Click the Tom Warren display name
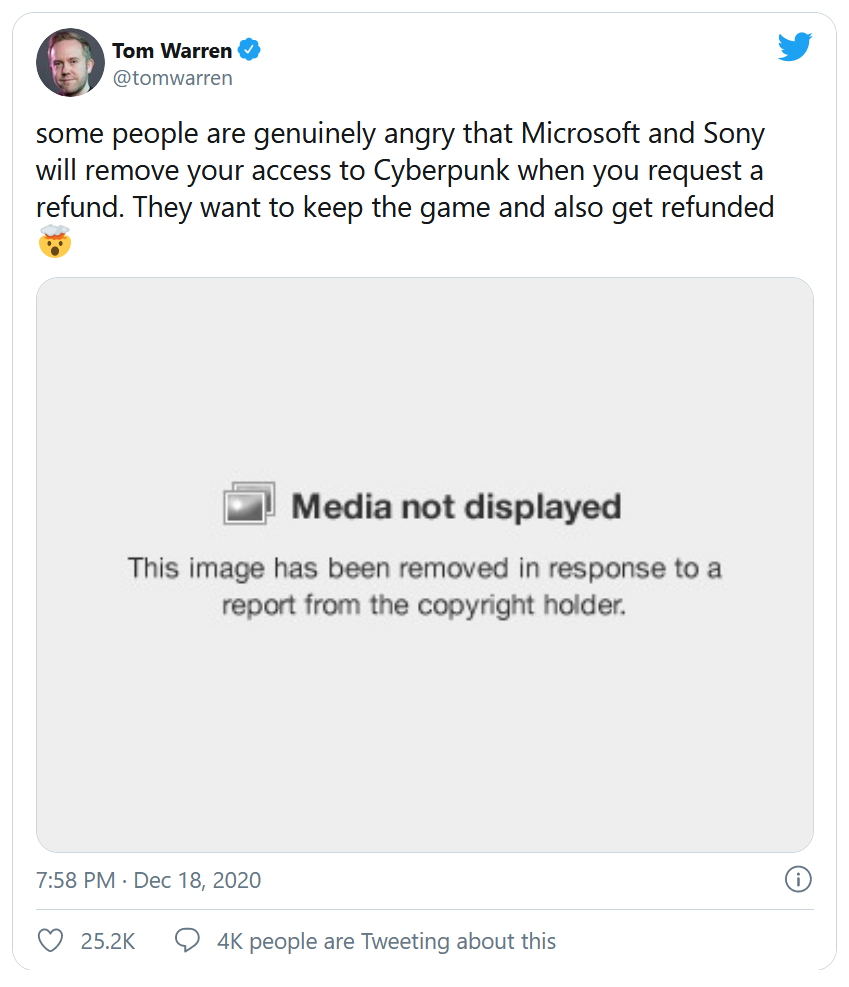This screenshot has width=849, height=987. click(172, 50)
